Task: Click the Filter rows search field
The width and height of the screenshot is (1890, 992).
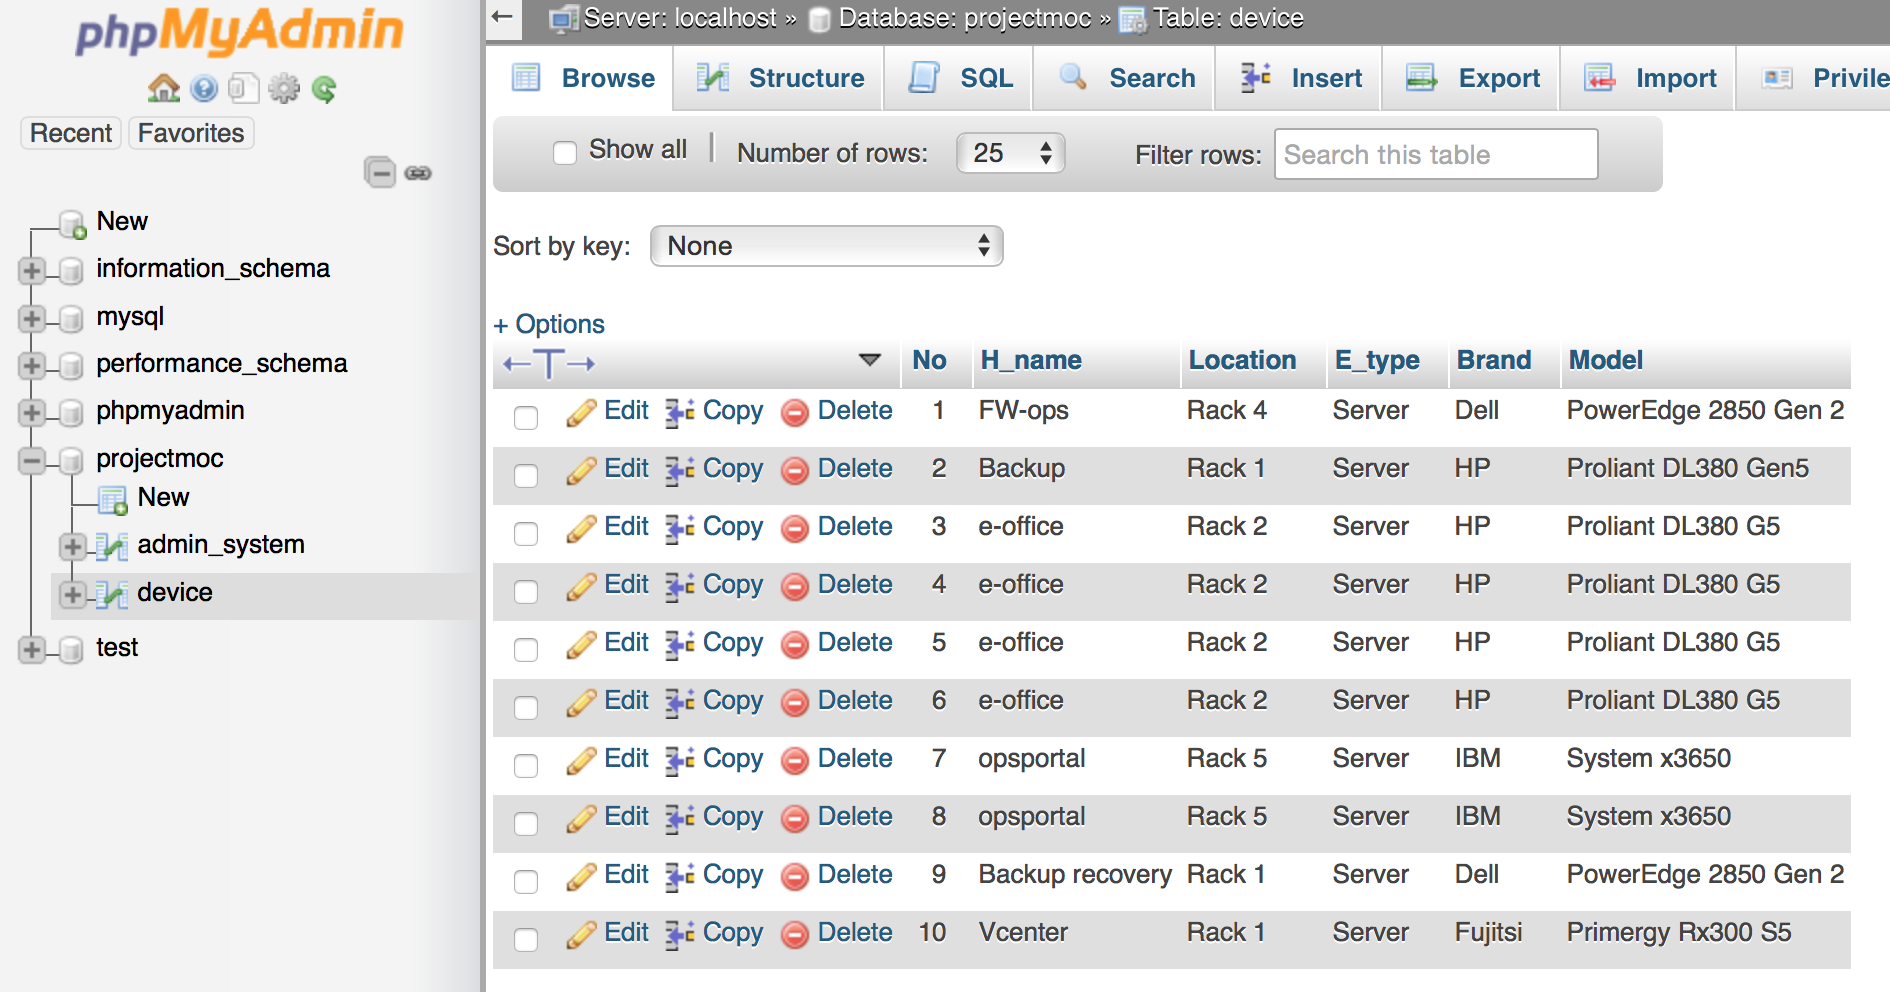Action: (x=1436, y=154)
